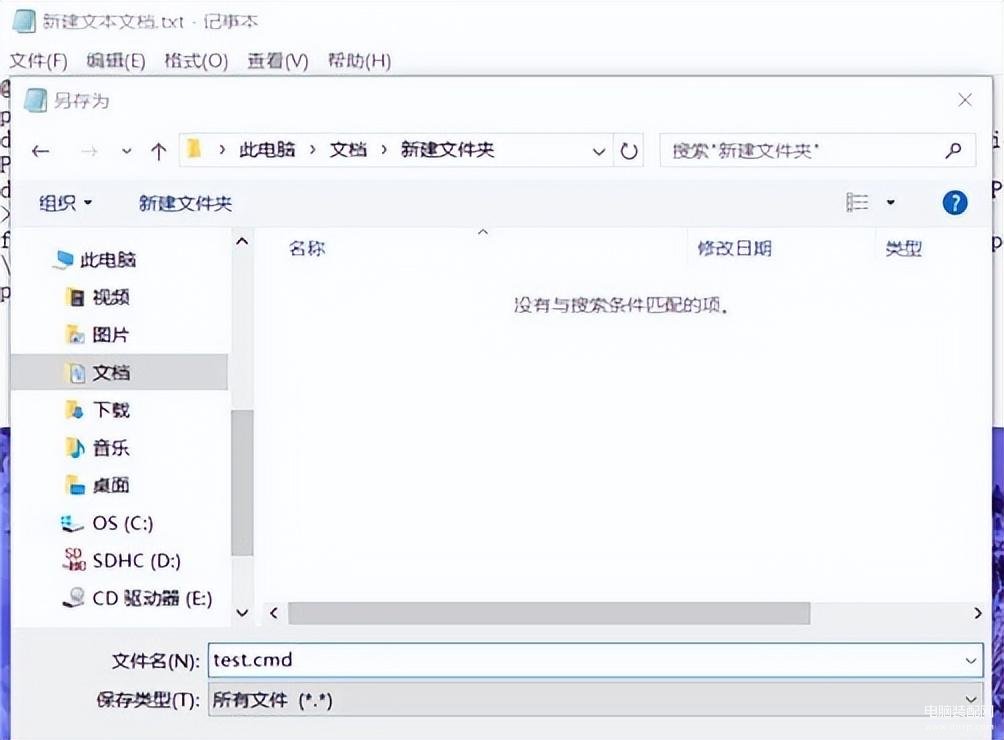Click the view layout icon
The width and height of the screenshot is (1004, 740).
[857, 203]
